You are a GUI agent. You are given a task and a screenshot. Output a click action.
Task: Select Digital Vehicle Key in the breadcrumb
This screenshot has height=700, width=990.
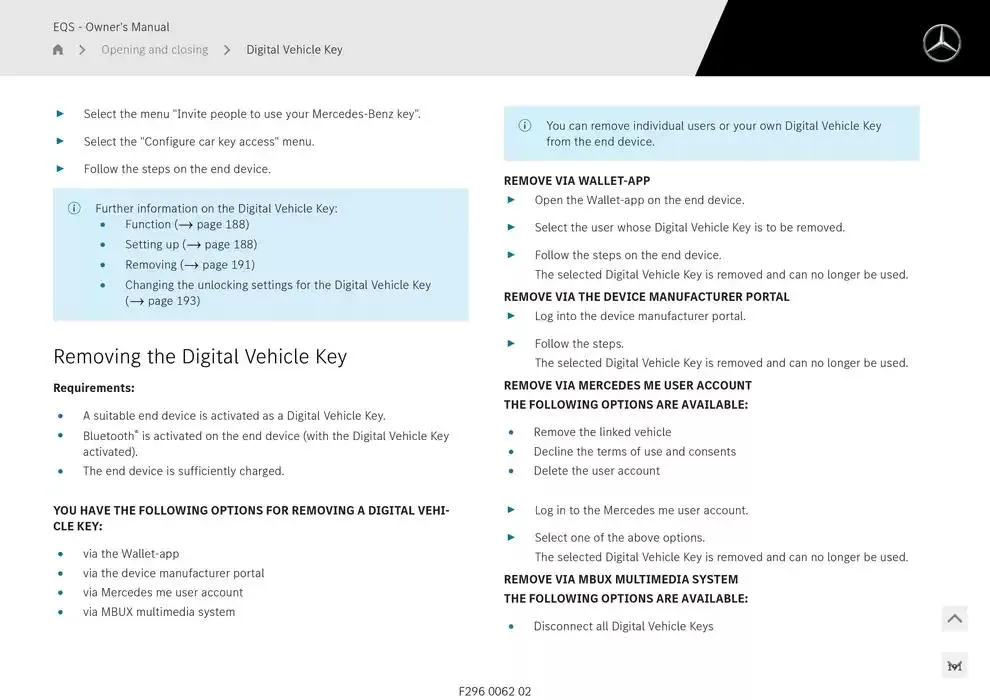pos(294,48)
